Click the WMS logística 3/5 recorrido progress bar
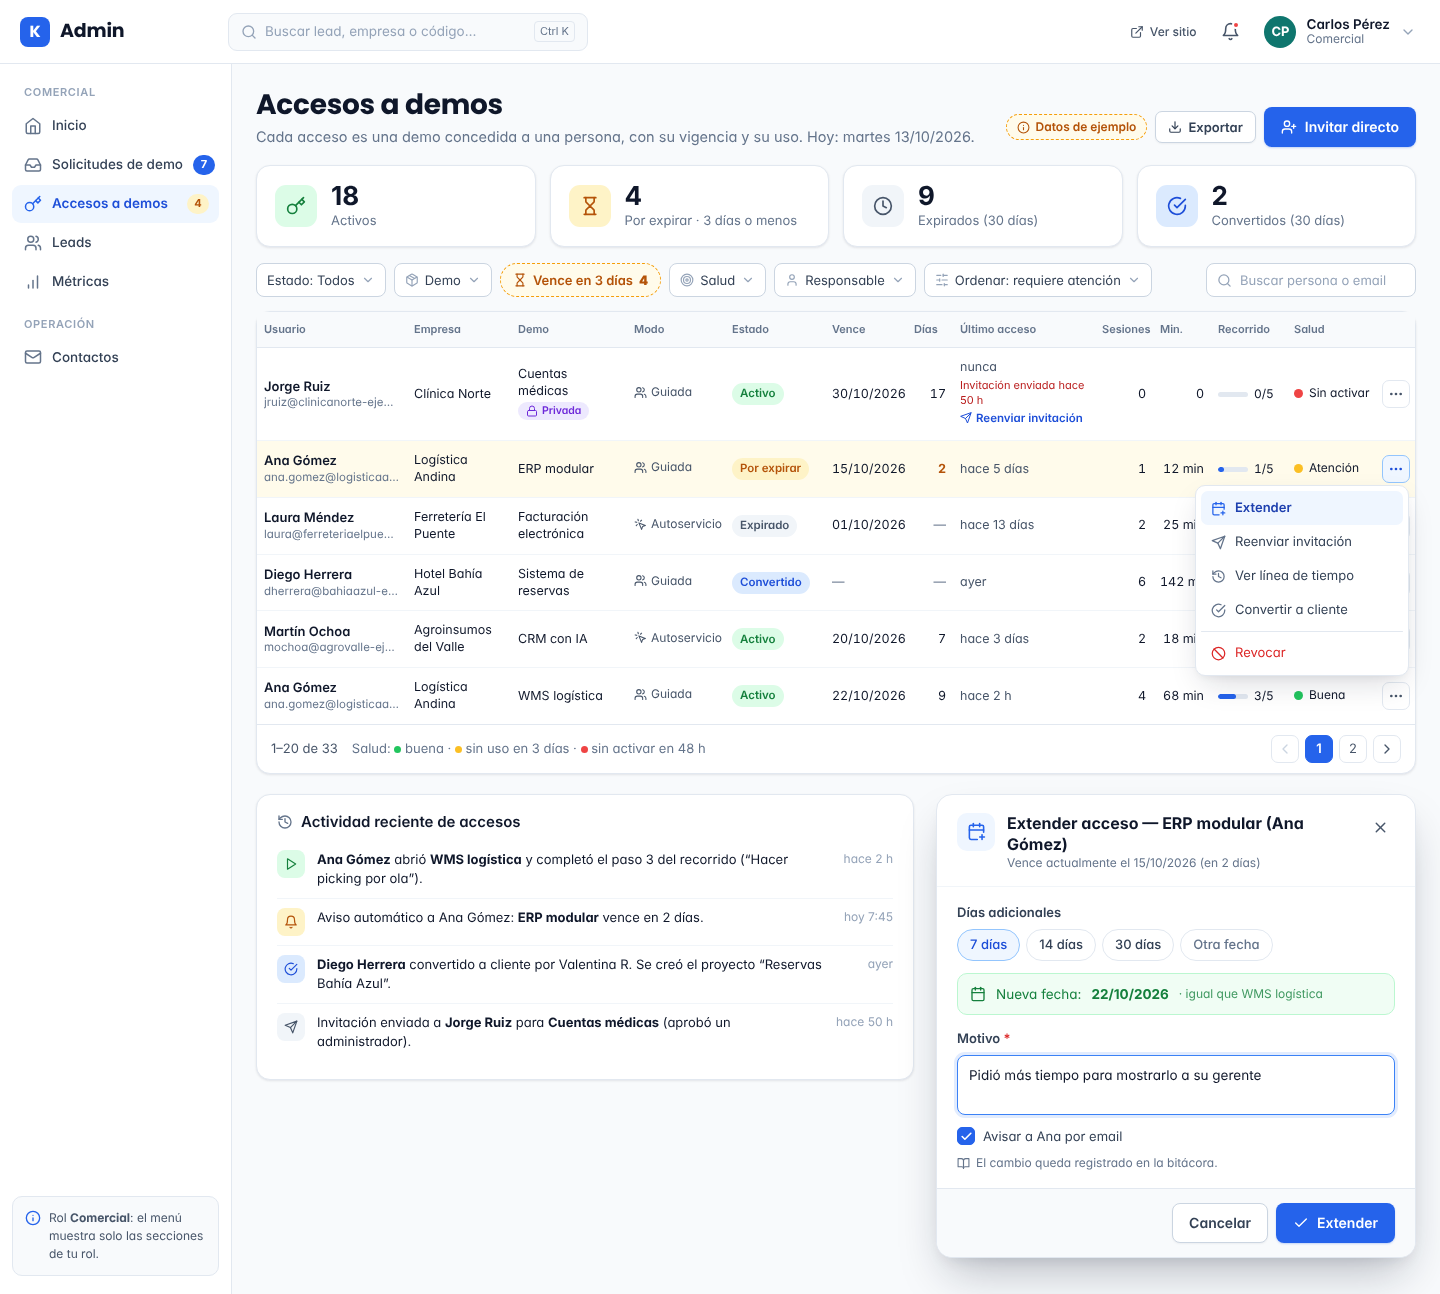The height and width of the screenshot is (1294, 1440). click(x=1233, y=696)
